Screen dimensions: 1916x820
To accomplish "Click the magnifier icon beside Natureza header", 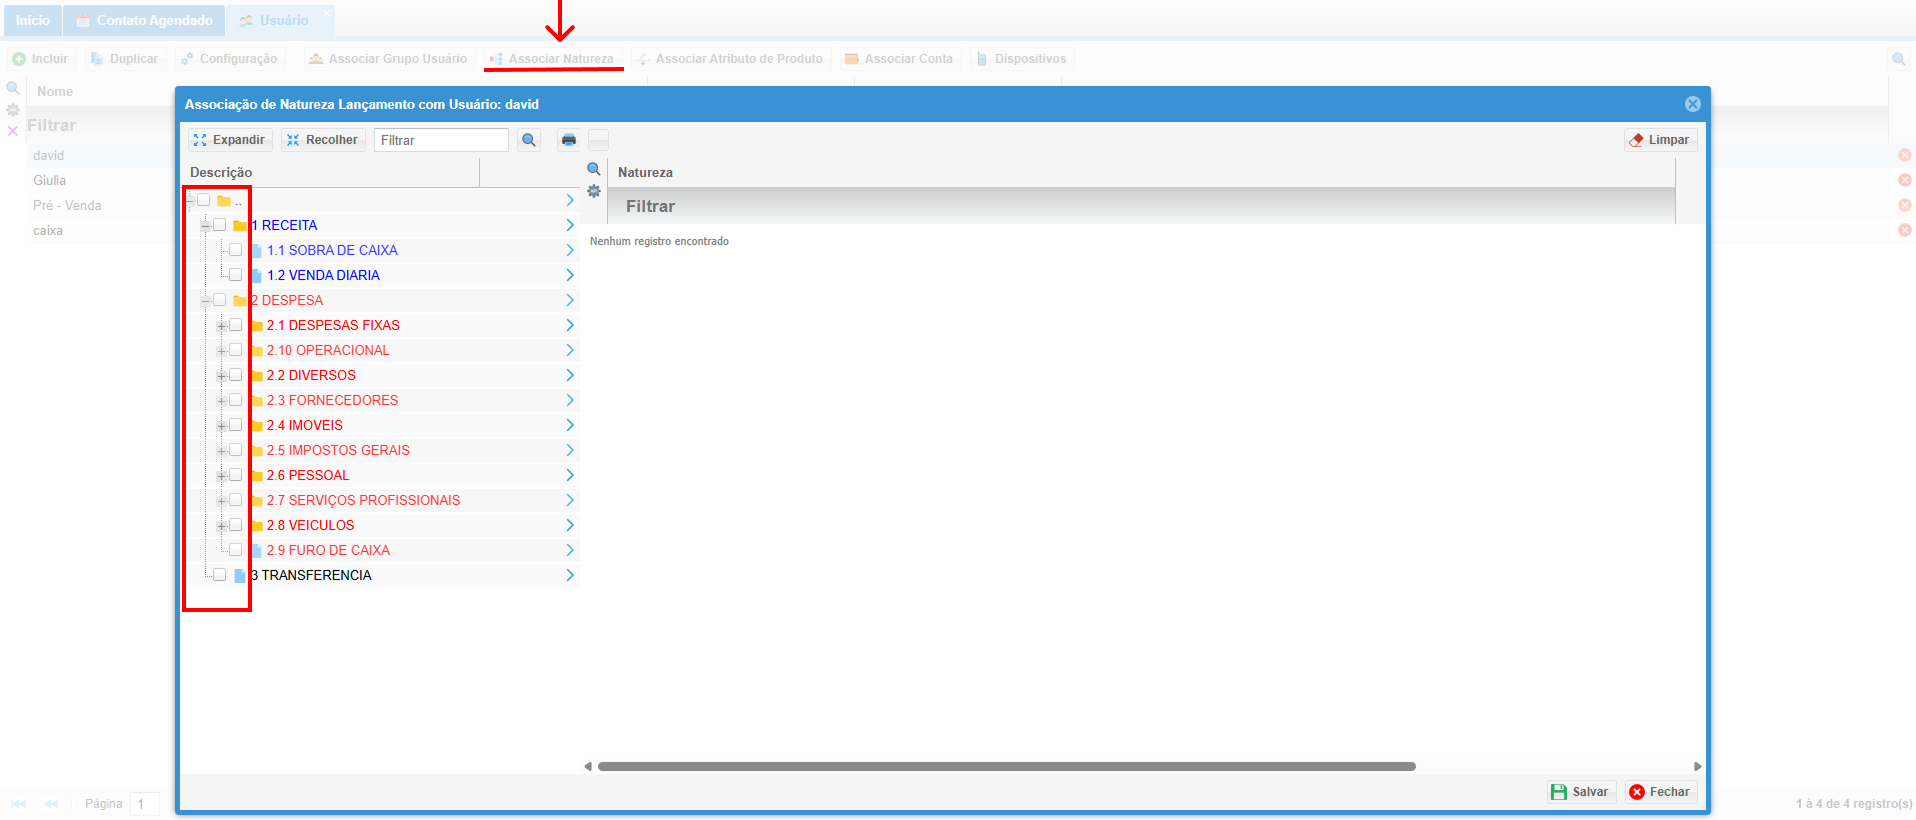I will point(594,169).
